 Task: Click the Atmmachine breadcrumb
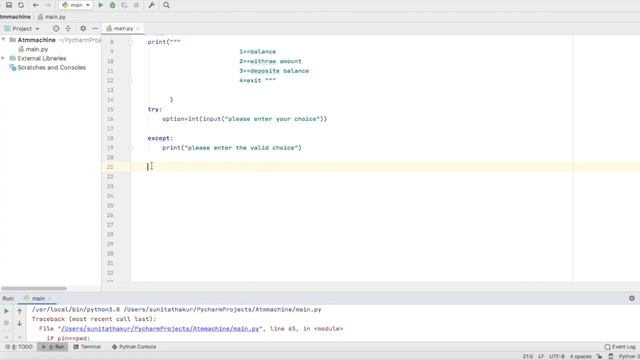(15, 17)
